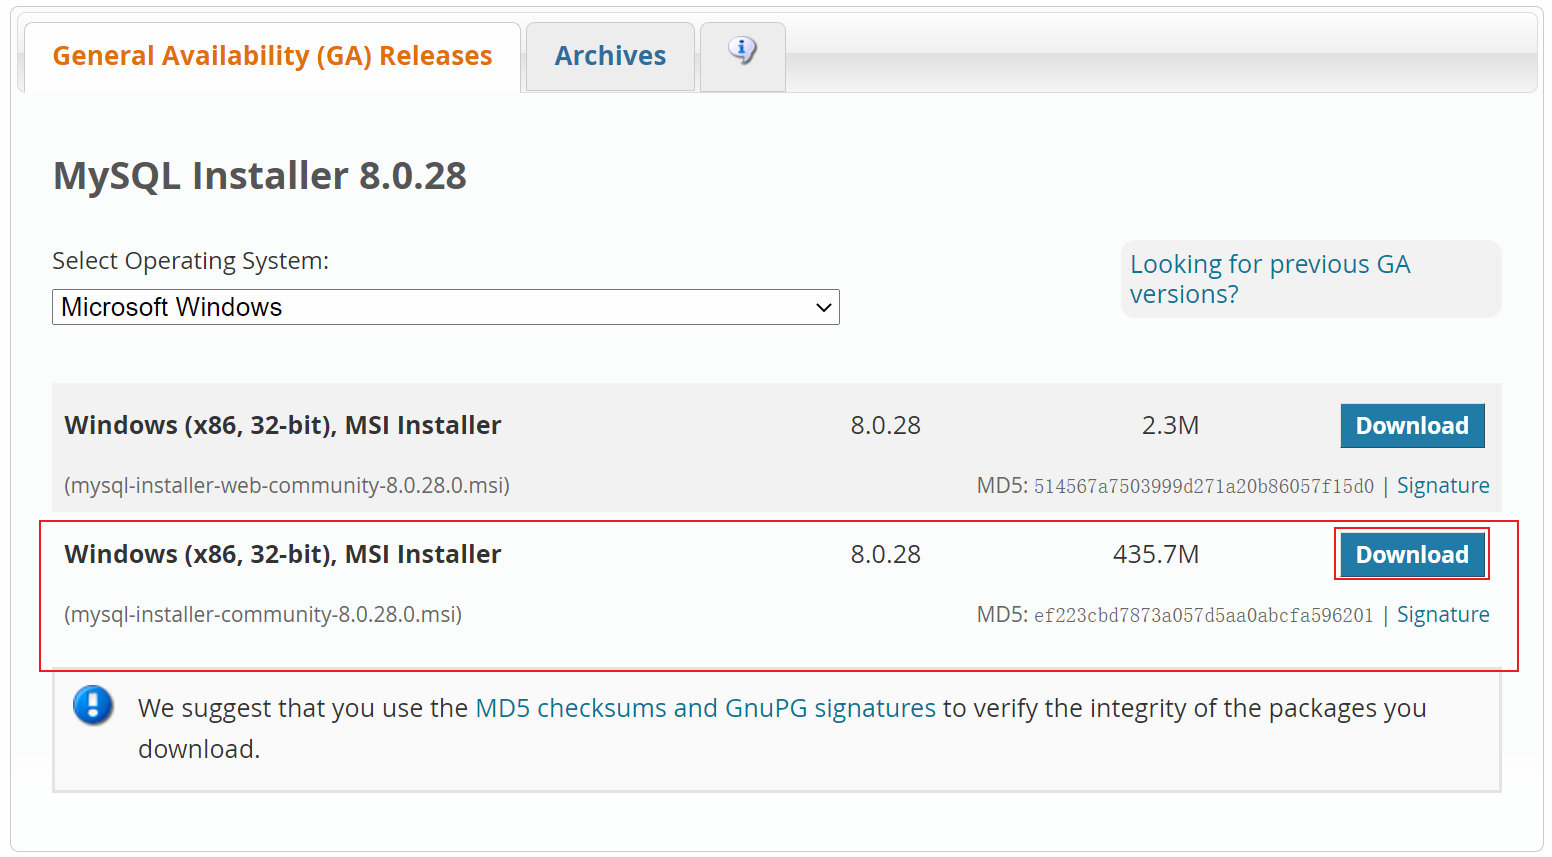This screenshot has height=857, width=1552.
Task: Click the 2.3M file size value
Action: 1170,426
